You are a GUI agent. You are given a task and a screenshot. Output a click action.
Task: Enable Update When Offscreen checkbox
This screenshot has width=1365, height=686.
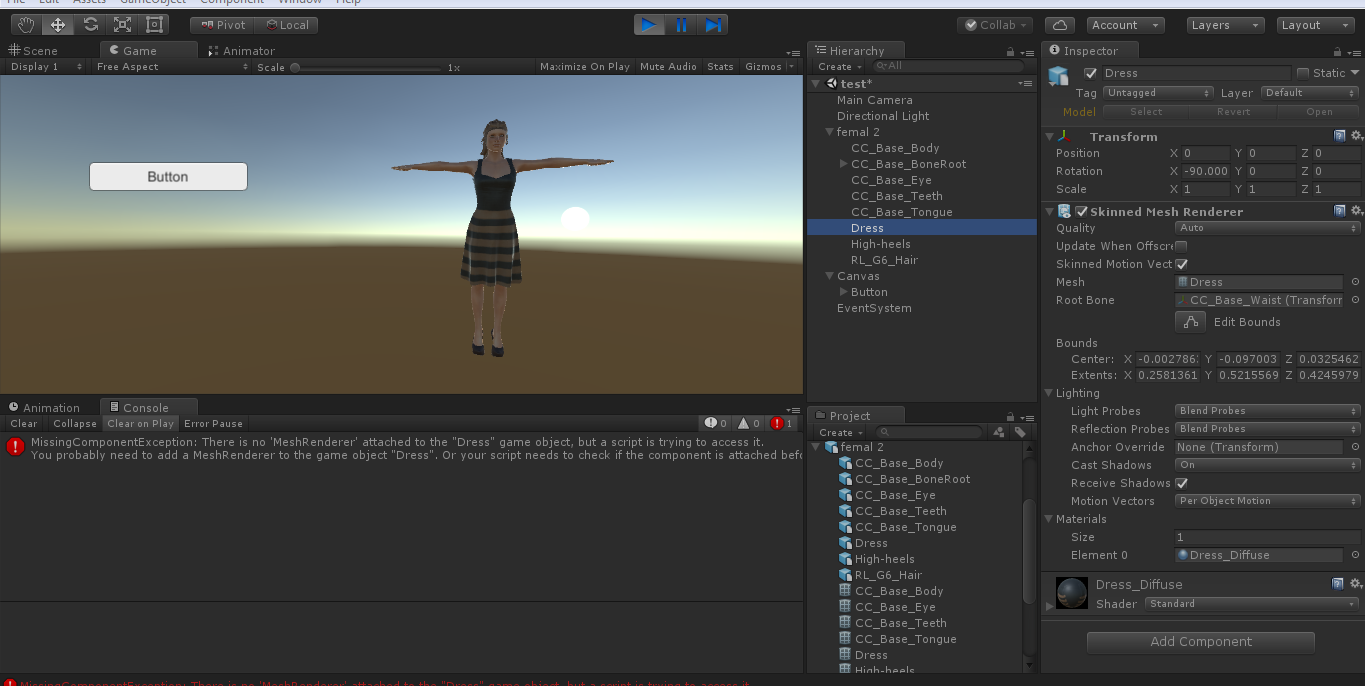click(x=1181, y=246)
